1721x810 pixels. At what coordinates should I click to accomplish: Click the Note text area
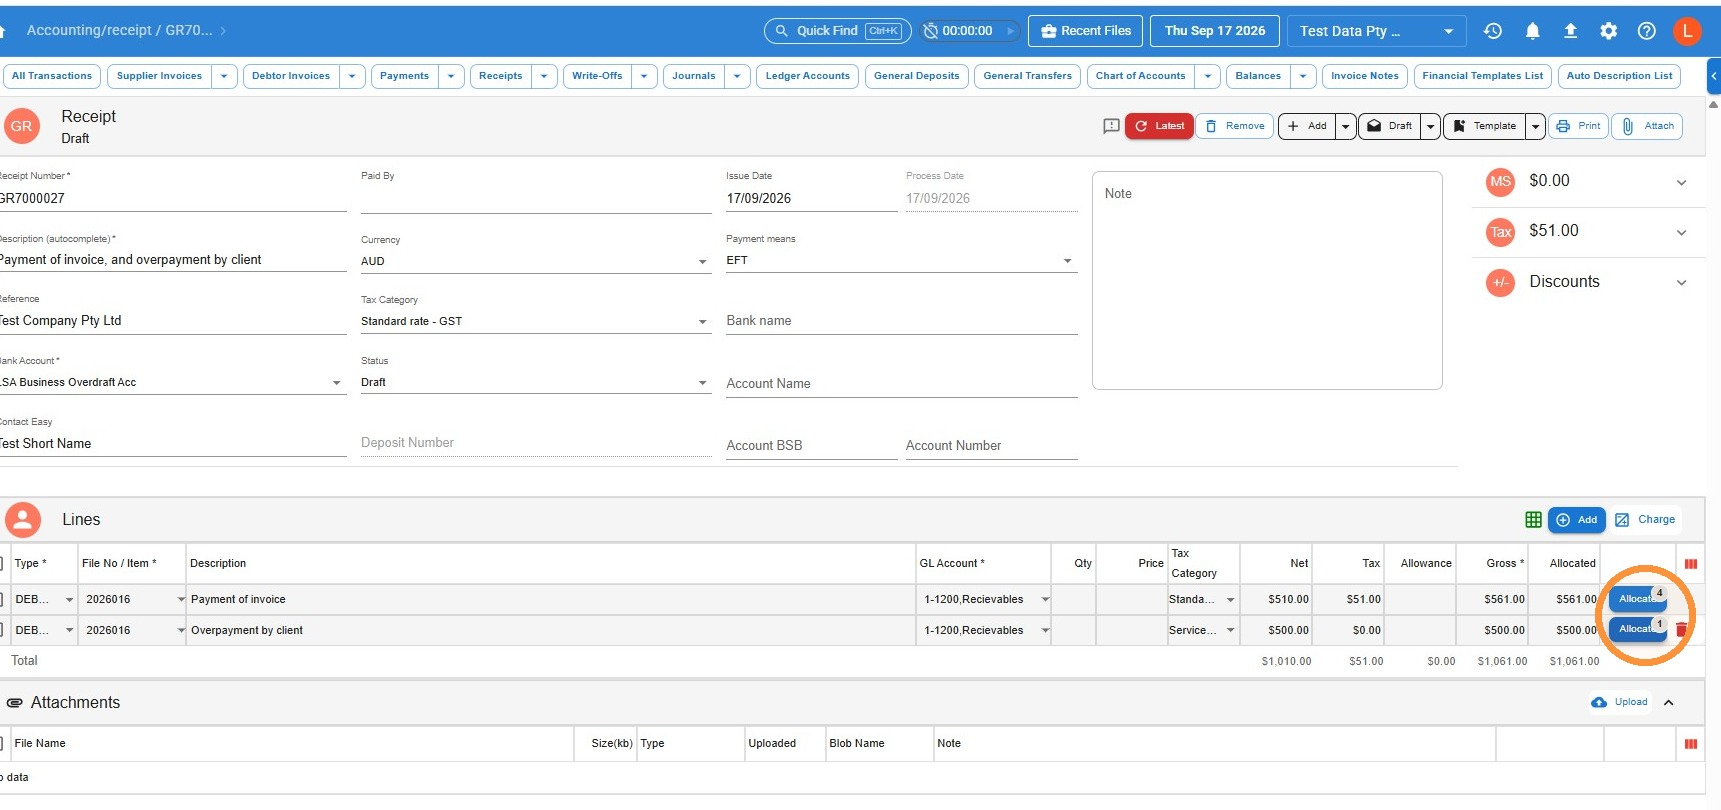tap(1267, 280)
